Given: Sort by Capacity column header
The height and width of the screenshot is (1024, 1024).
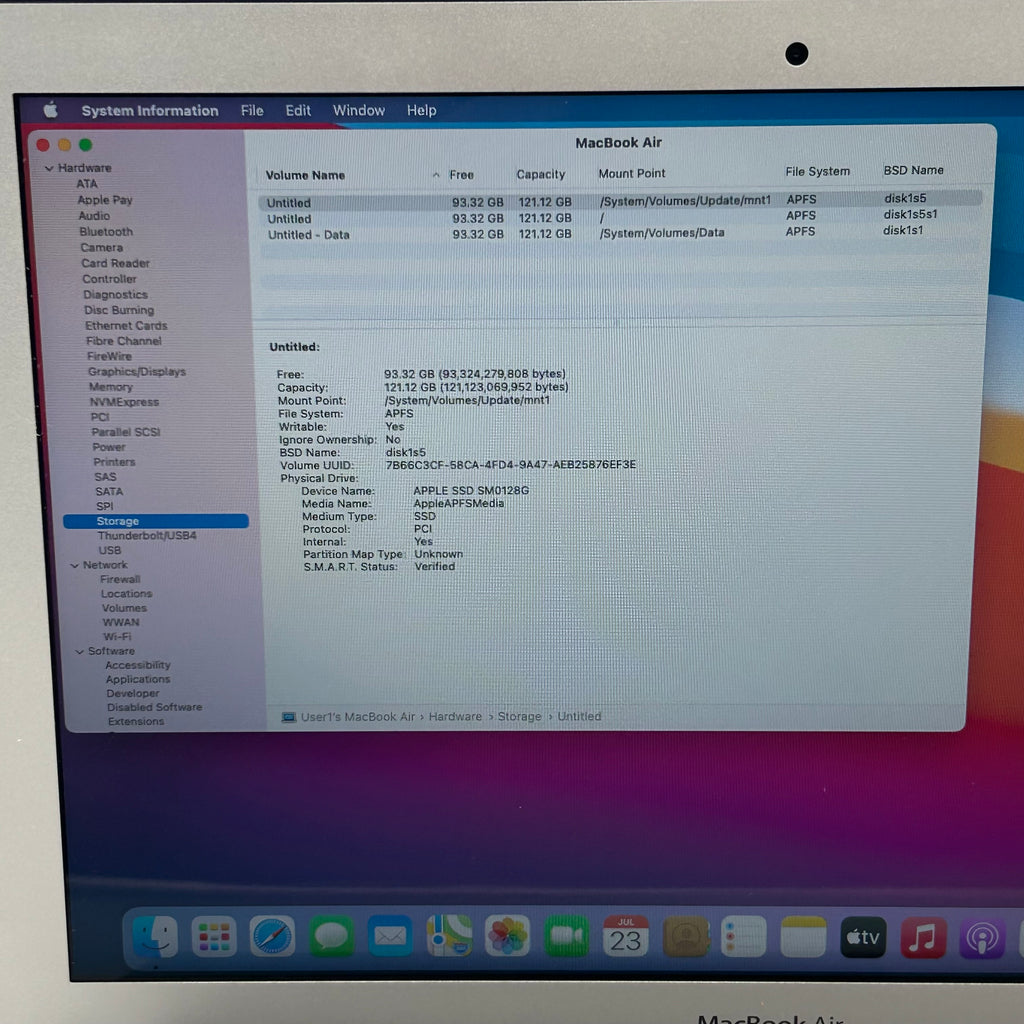Looking at the screenshot, I should [x=541, y=174].
